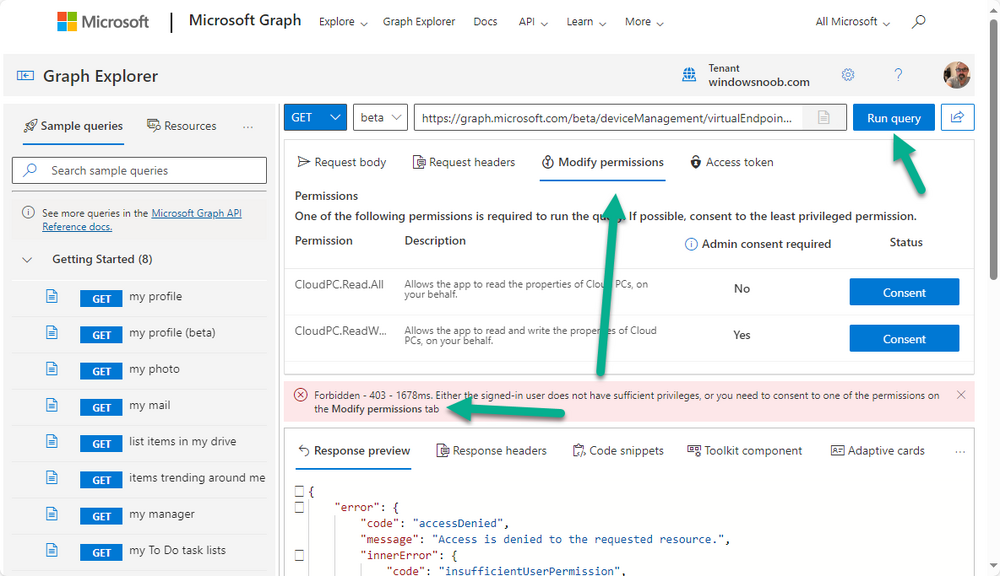Screen dimensions: 1000x576
Task: Open the help question mark icon
Action: (898, 75)
